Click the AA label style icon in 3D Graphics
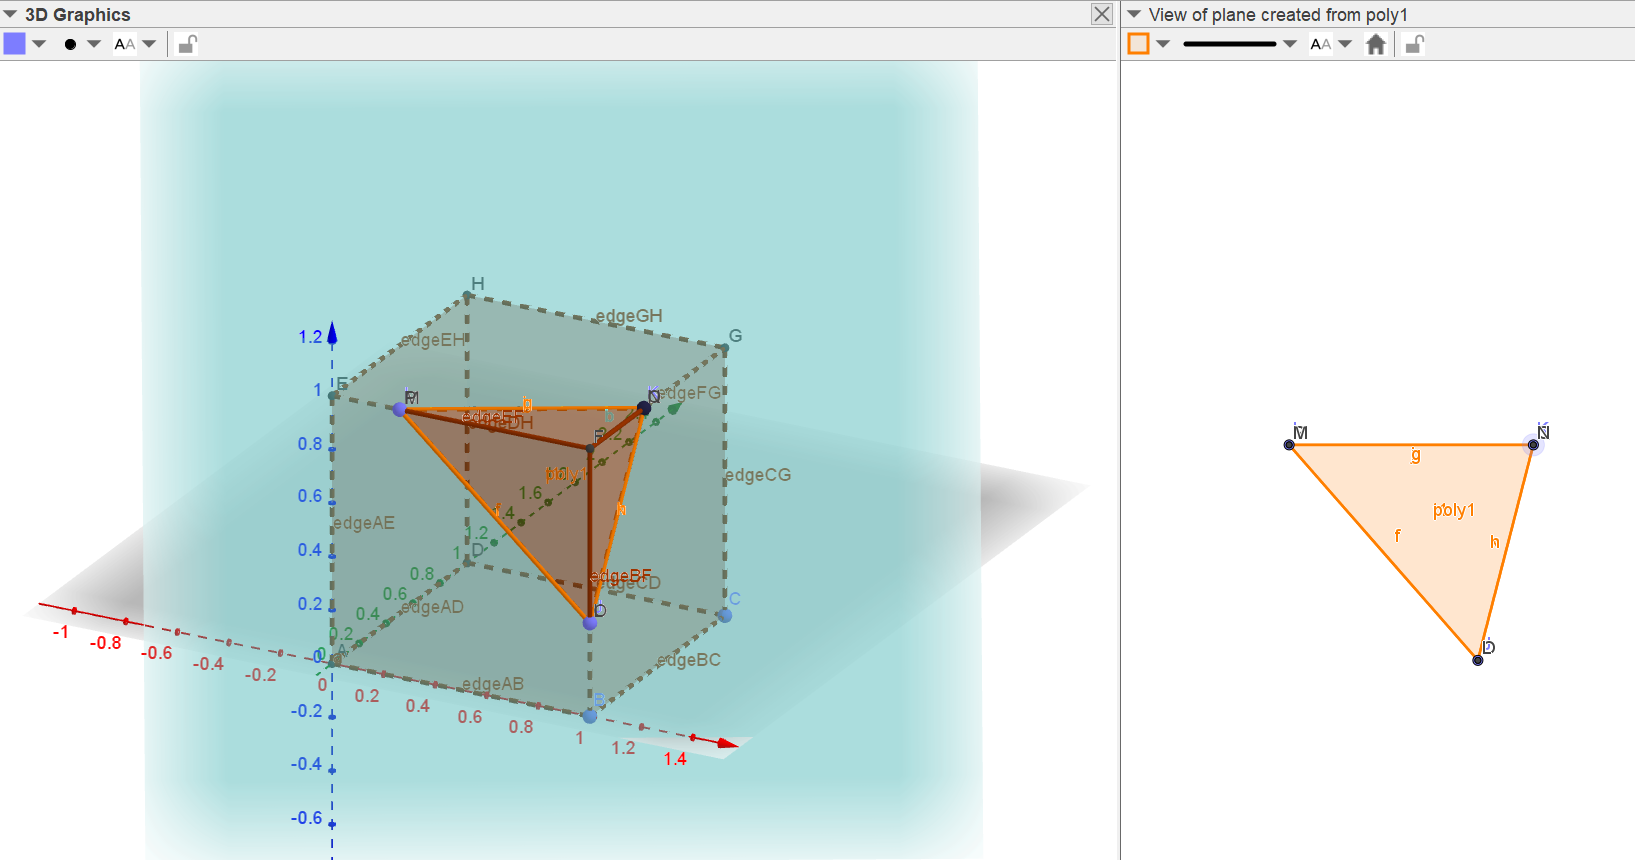The width and height of the screenshot is (1635, 860). [x=124, y=43]
